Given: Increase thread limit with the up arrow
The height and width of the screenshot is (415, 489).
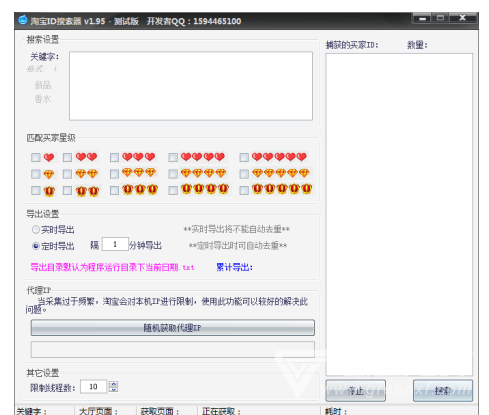Looking at the screenshot, I should 114,383.
